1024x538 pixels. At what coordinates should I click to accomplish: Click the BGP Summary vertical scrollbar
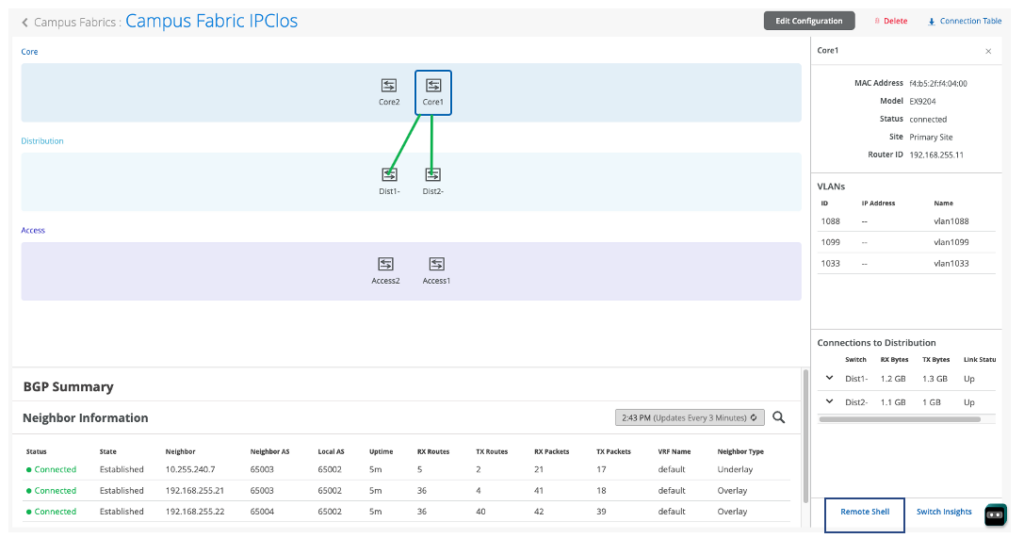804,435
